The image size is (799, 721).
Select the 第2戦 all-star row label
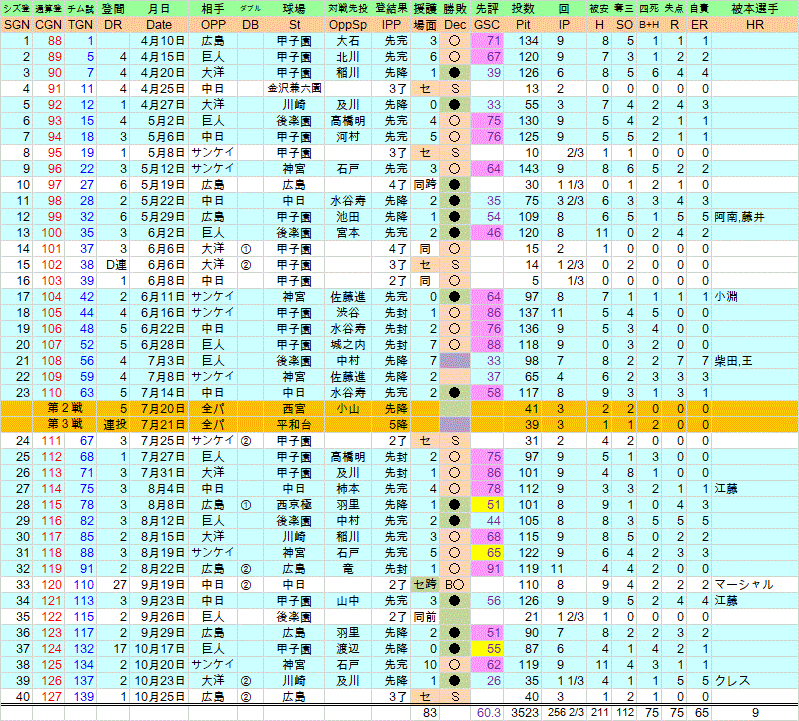pyautogui.click(x=65, y=409)
